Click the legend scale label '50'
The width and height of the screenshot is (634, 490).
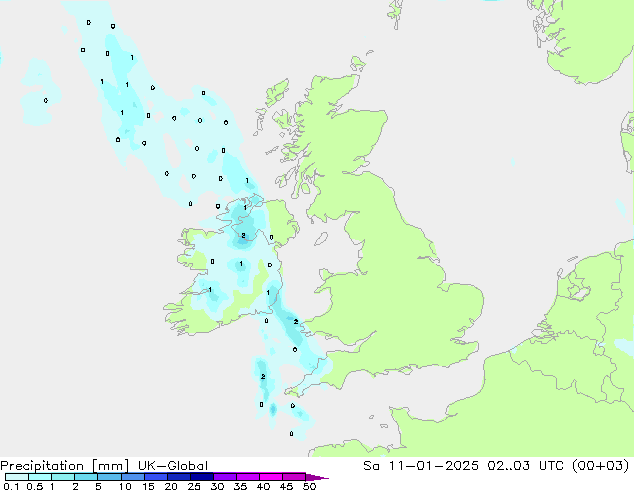[309, 486]
